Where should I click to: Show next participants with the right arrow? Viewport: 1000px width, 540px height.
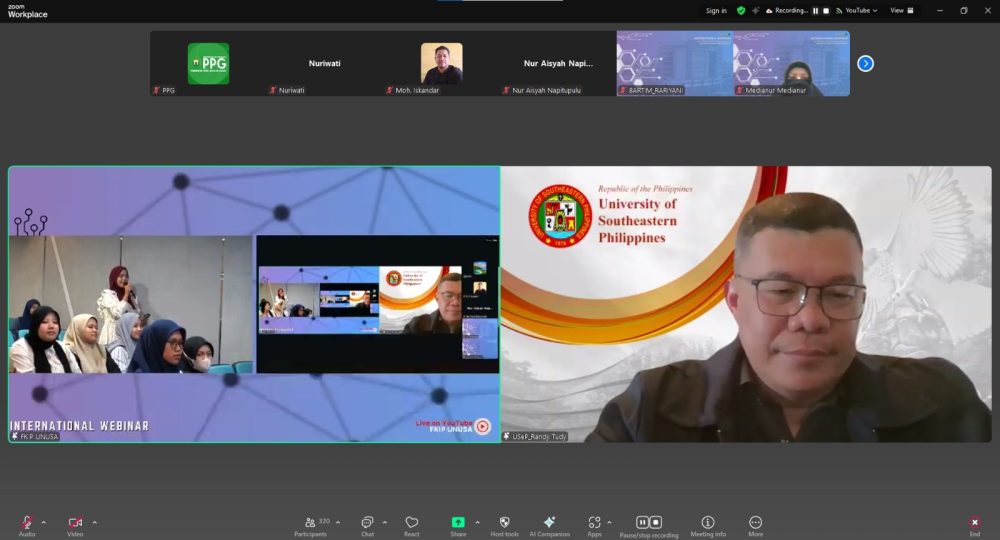(x=865, y=63)
